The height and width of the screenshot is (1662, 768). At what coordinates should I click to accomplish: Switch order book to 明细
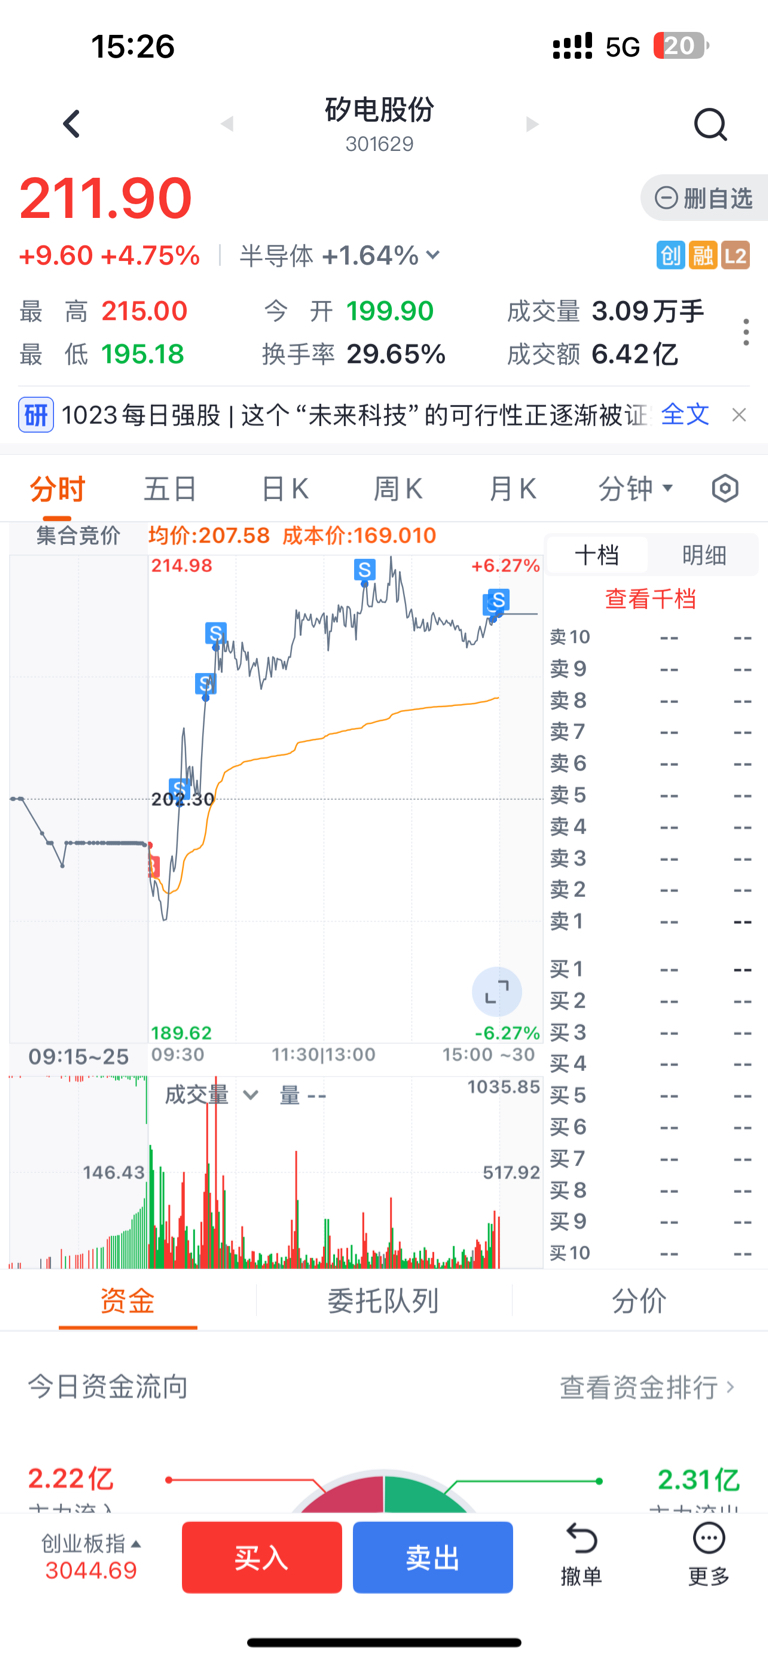click(x=704, y=555)
